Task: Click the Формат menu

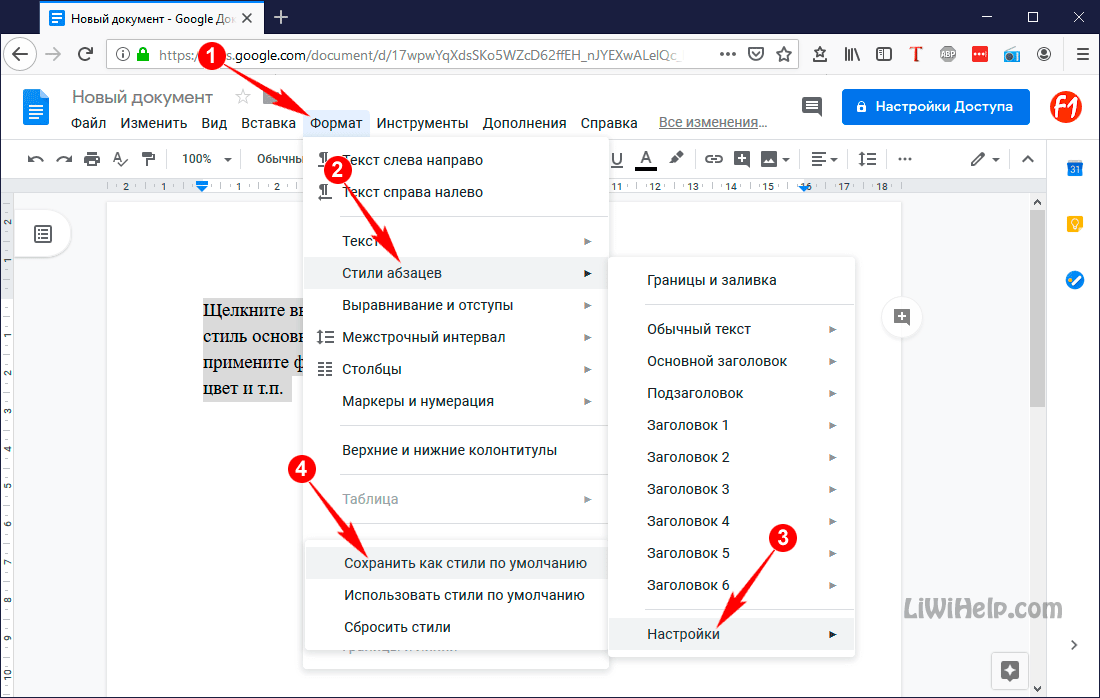Action: 336,123
